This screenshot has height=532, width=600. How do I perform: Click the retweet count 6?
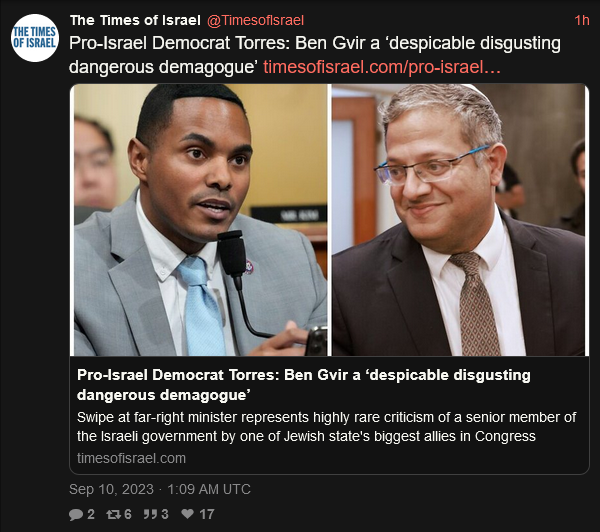128,514
